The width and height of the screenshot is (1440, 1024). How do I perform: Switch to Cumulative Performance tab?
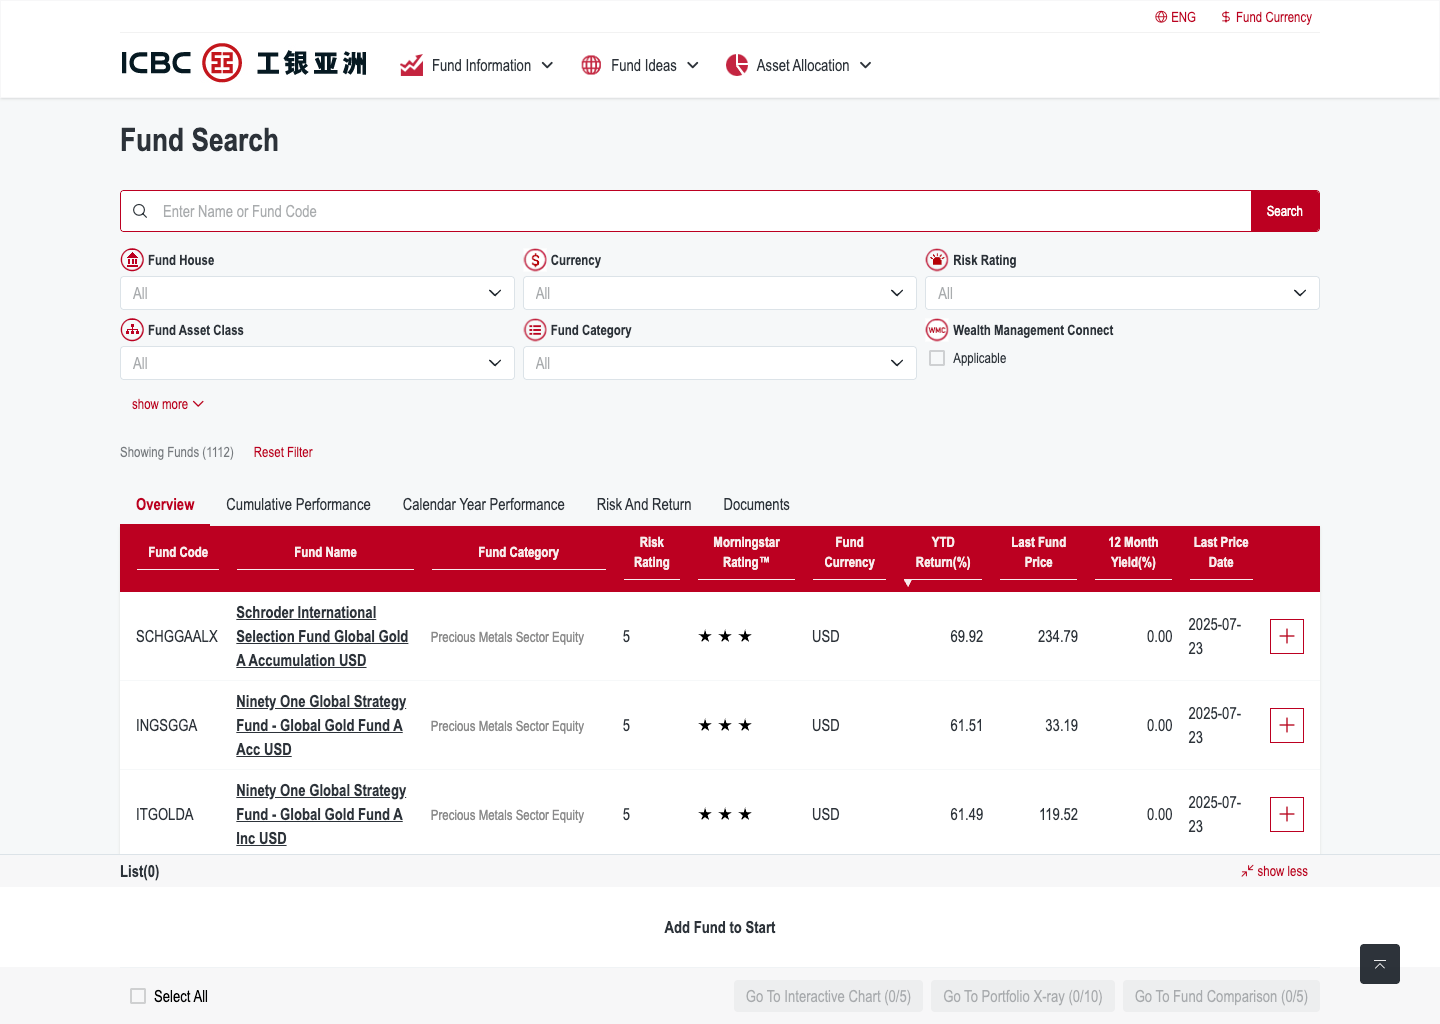(x=298, y=504)
